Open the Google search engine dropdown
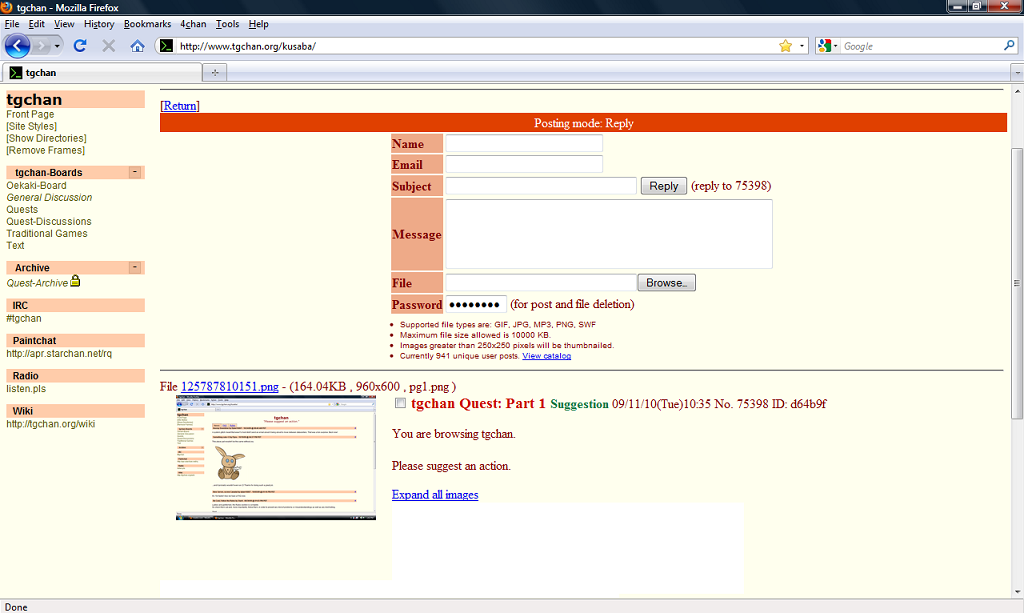Screen dimensions: 1024x613 pos(828,46)
